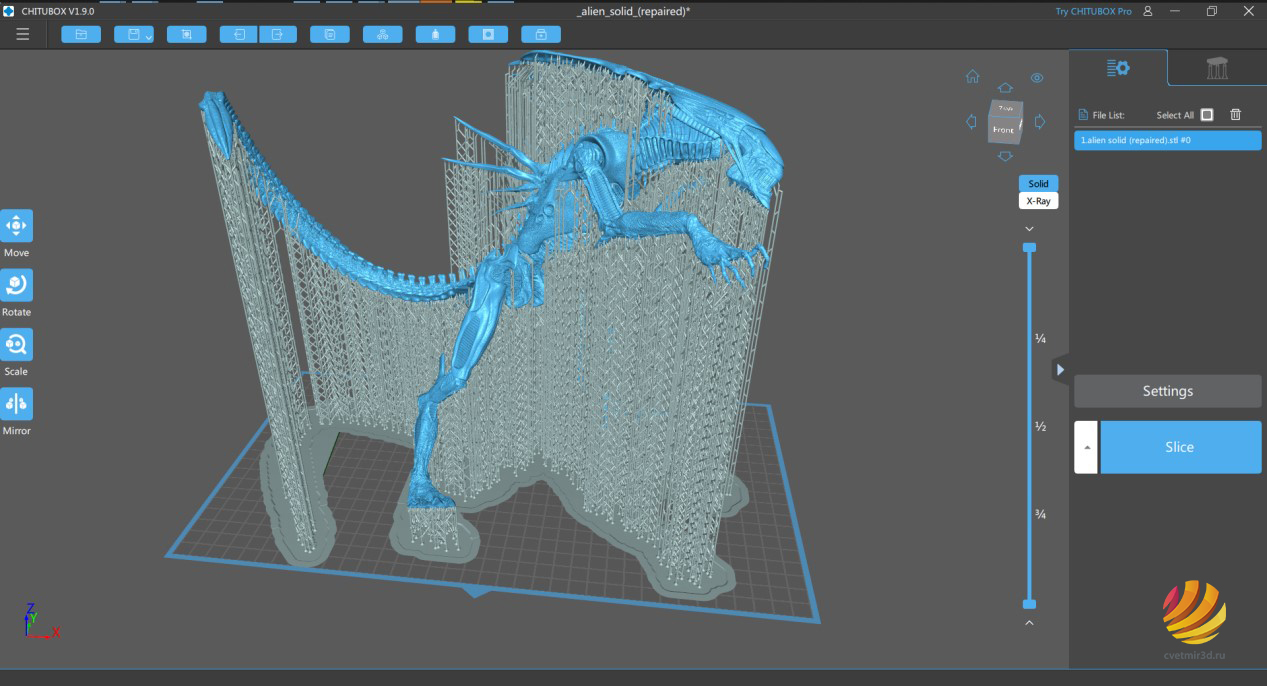This screenshot has width=1267, height=686.
Task: Click the File List document icon
Action: click(x=1082, y=115)
